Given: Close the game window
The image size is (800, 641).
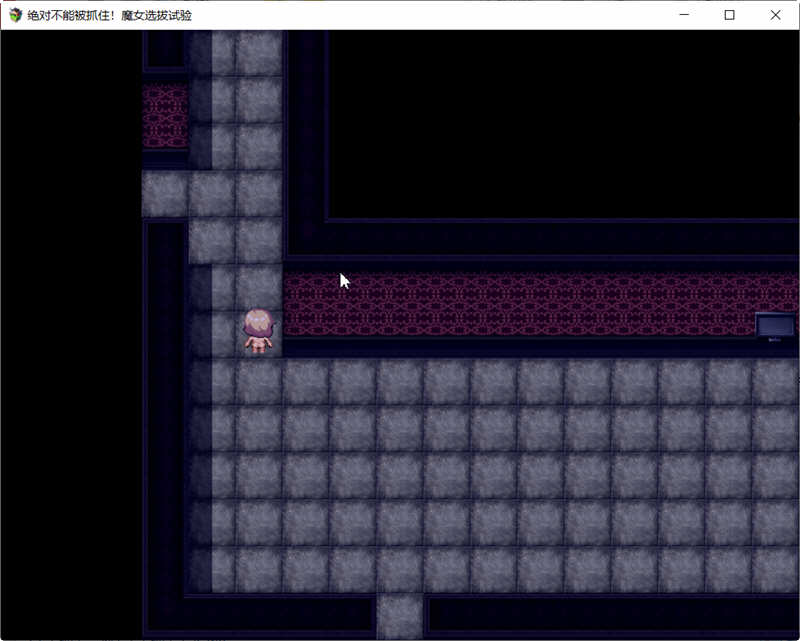Looking at the screenshot, I should 776,15.
